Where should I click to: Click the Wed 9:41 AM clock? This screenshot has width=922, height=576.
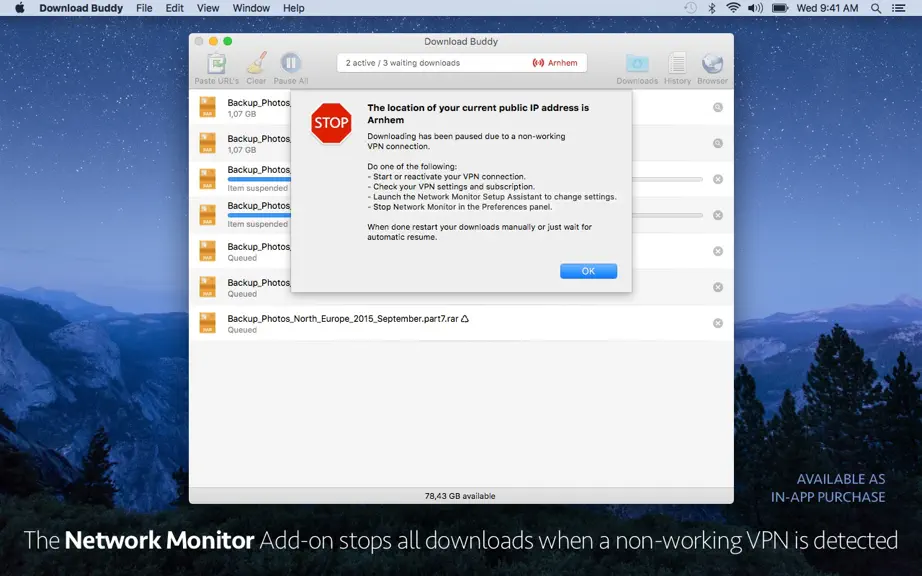pyautogui.click(x=827, y=8)
